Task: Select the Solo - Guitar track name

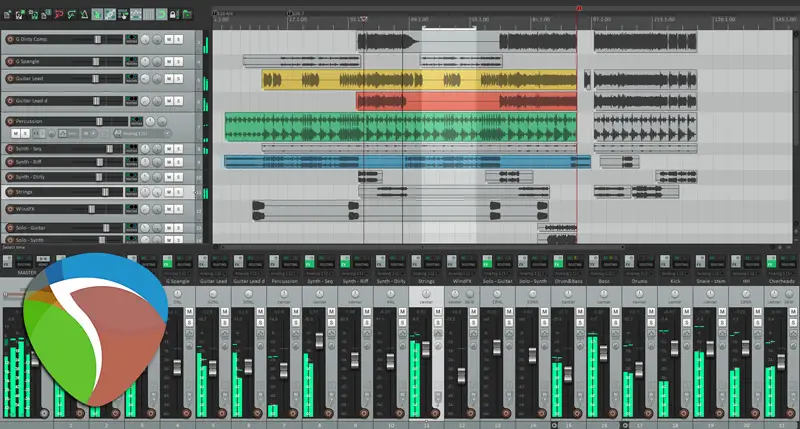Action: coord(30,228)
